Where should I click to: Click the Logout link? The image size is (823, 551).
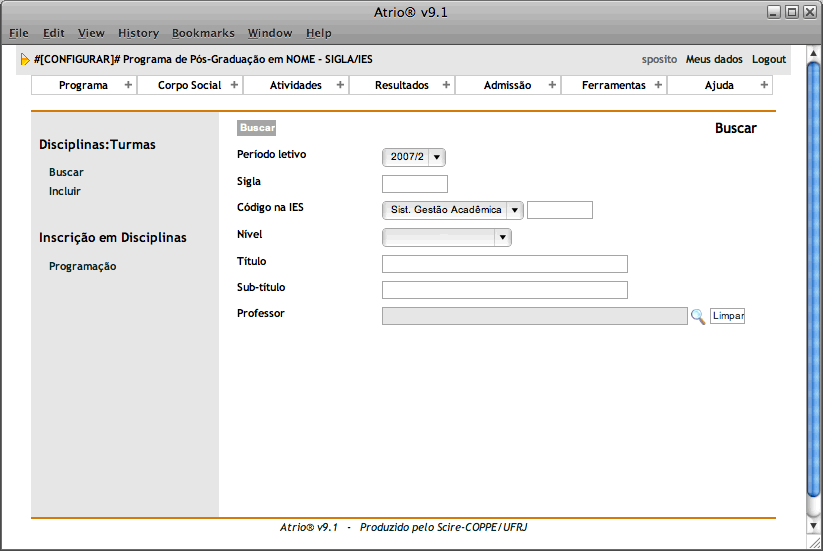(769, 59)
